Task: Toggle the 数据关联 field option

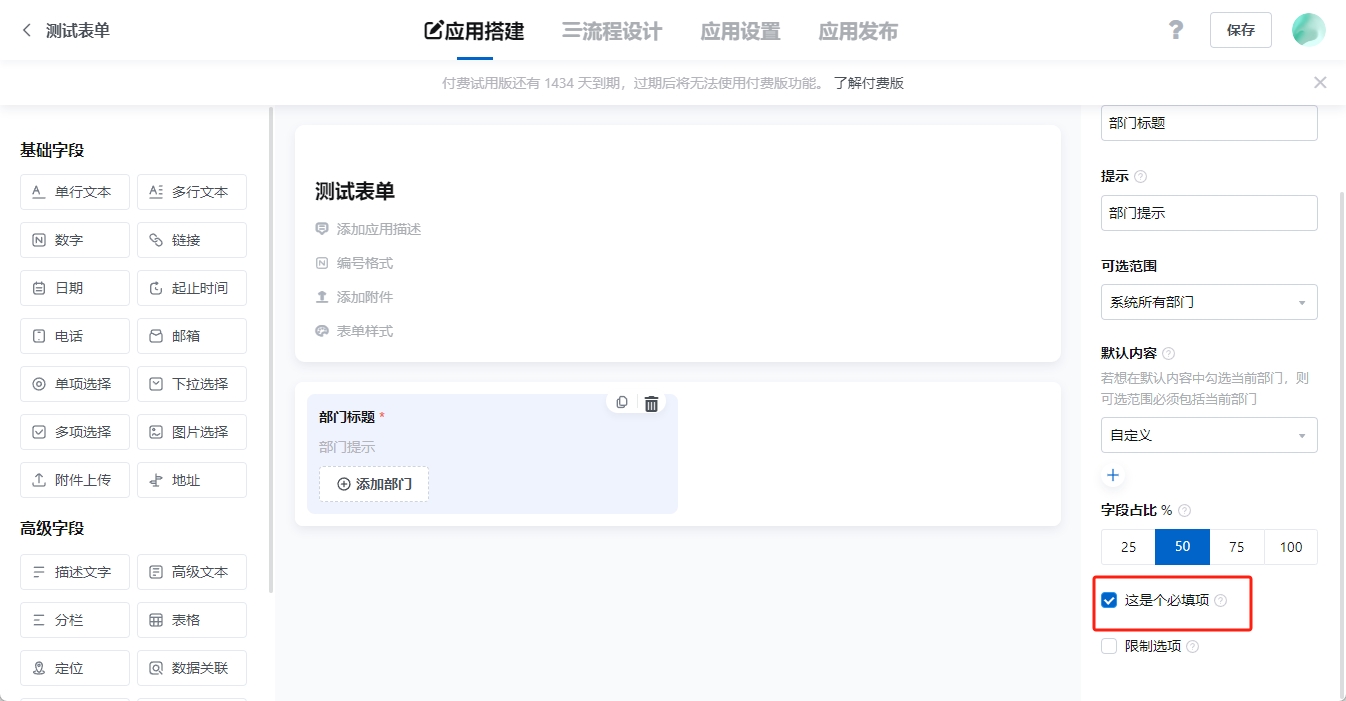Action: (191, 667)
